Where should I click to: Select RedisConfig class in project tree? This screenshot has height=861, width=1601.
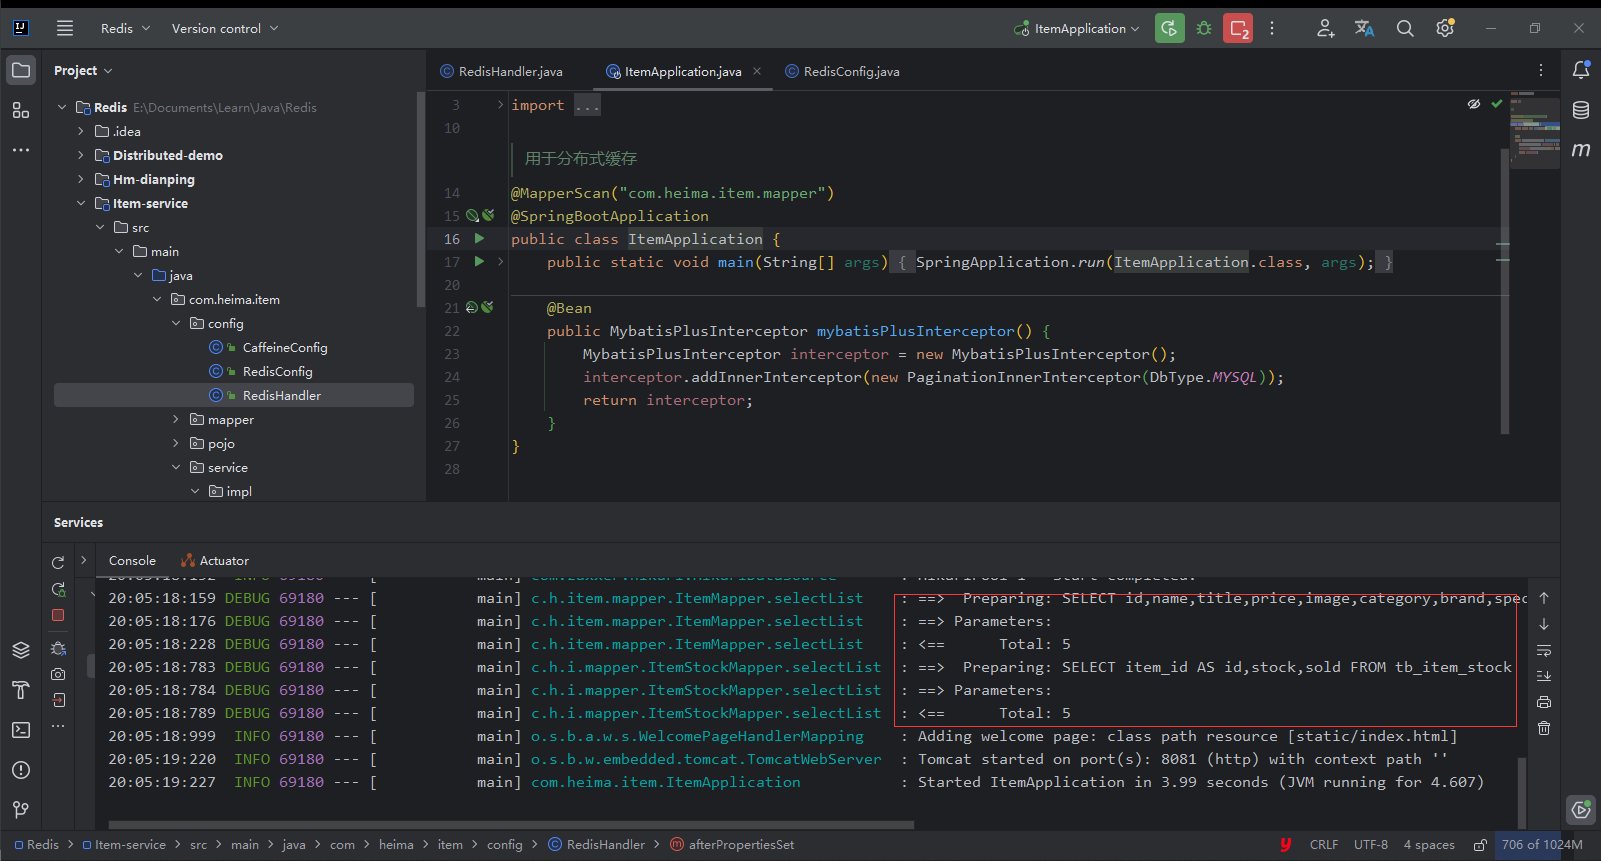click(x=277, y=372)
